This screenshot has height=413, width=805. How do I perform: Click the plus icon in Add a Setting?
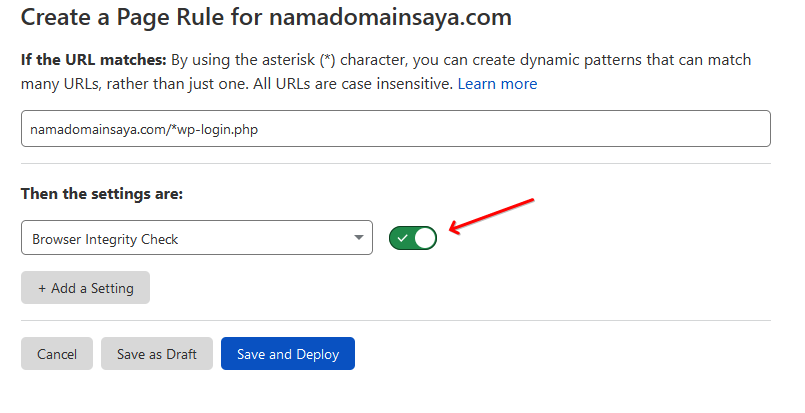[42, 288]
